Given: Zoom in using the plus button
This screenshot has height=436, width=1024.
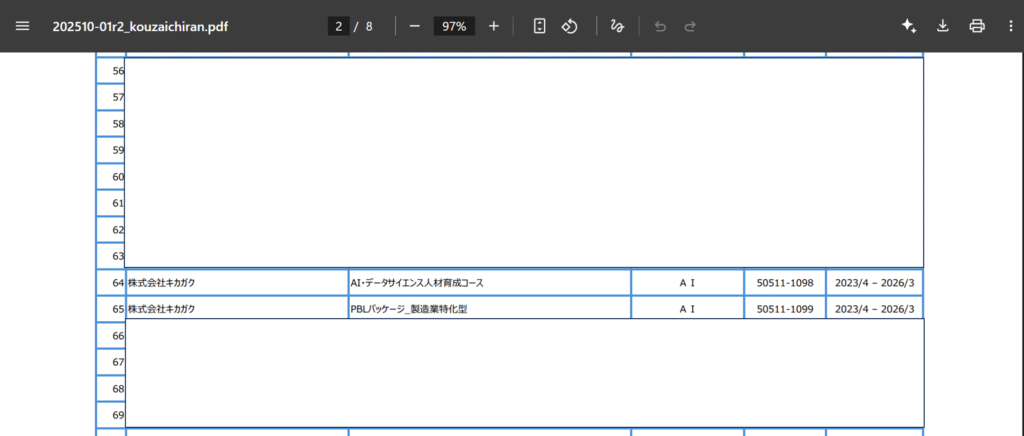Looking at the screenshot, I should point(493,26).
